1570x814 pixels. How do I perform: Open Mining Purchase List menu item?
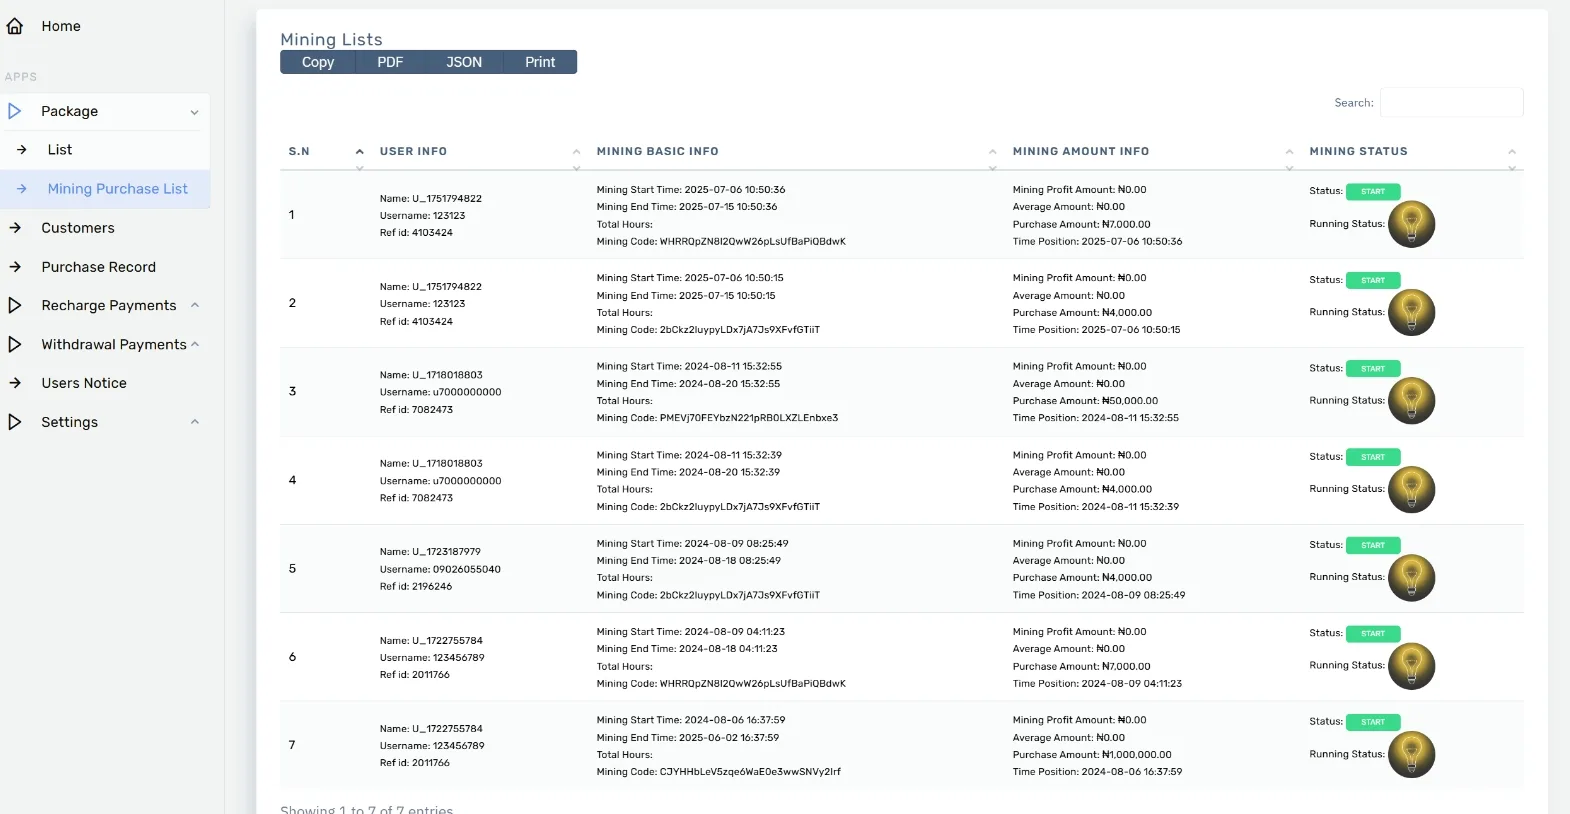tap(117, 189)
